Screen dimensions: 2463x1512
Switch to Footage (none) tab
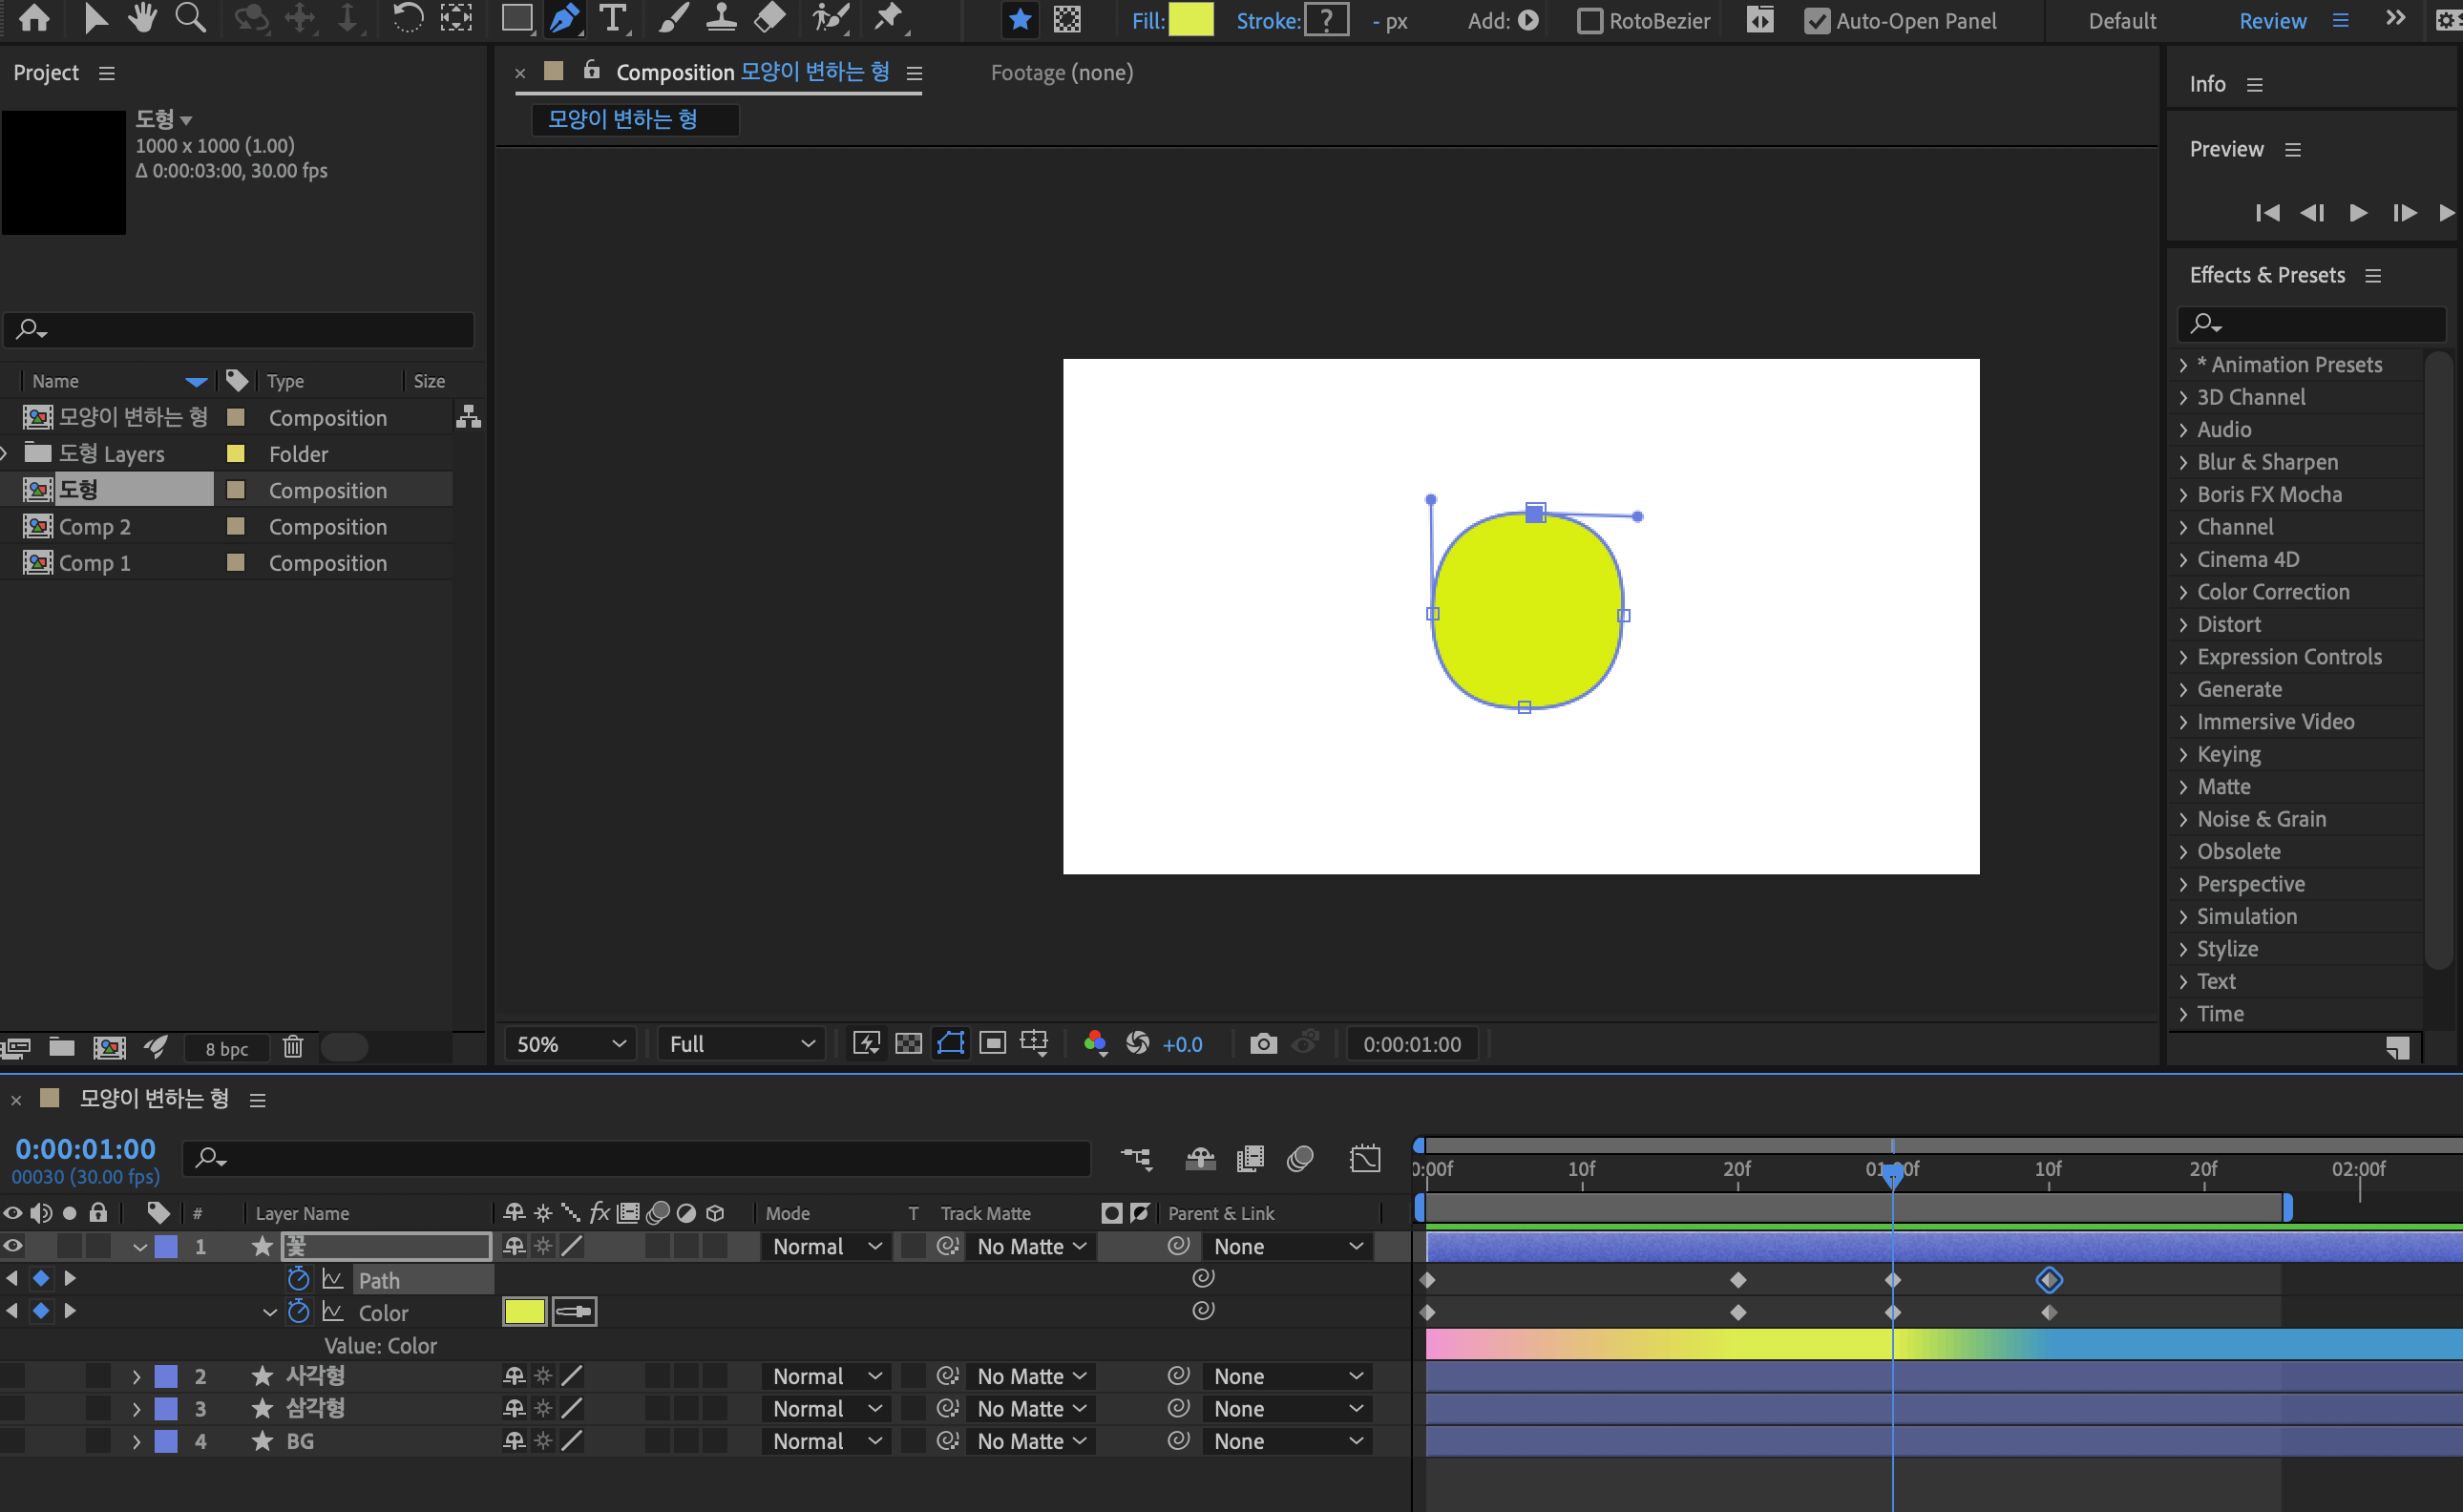[1061, 72]
